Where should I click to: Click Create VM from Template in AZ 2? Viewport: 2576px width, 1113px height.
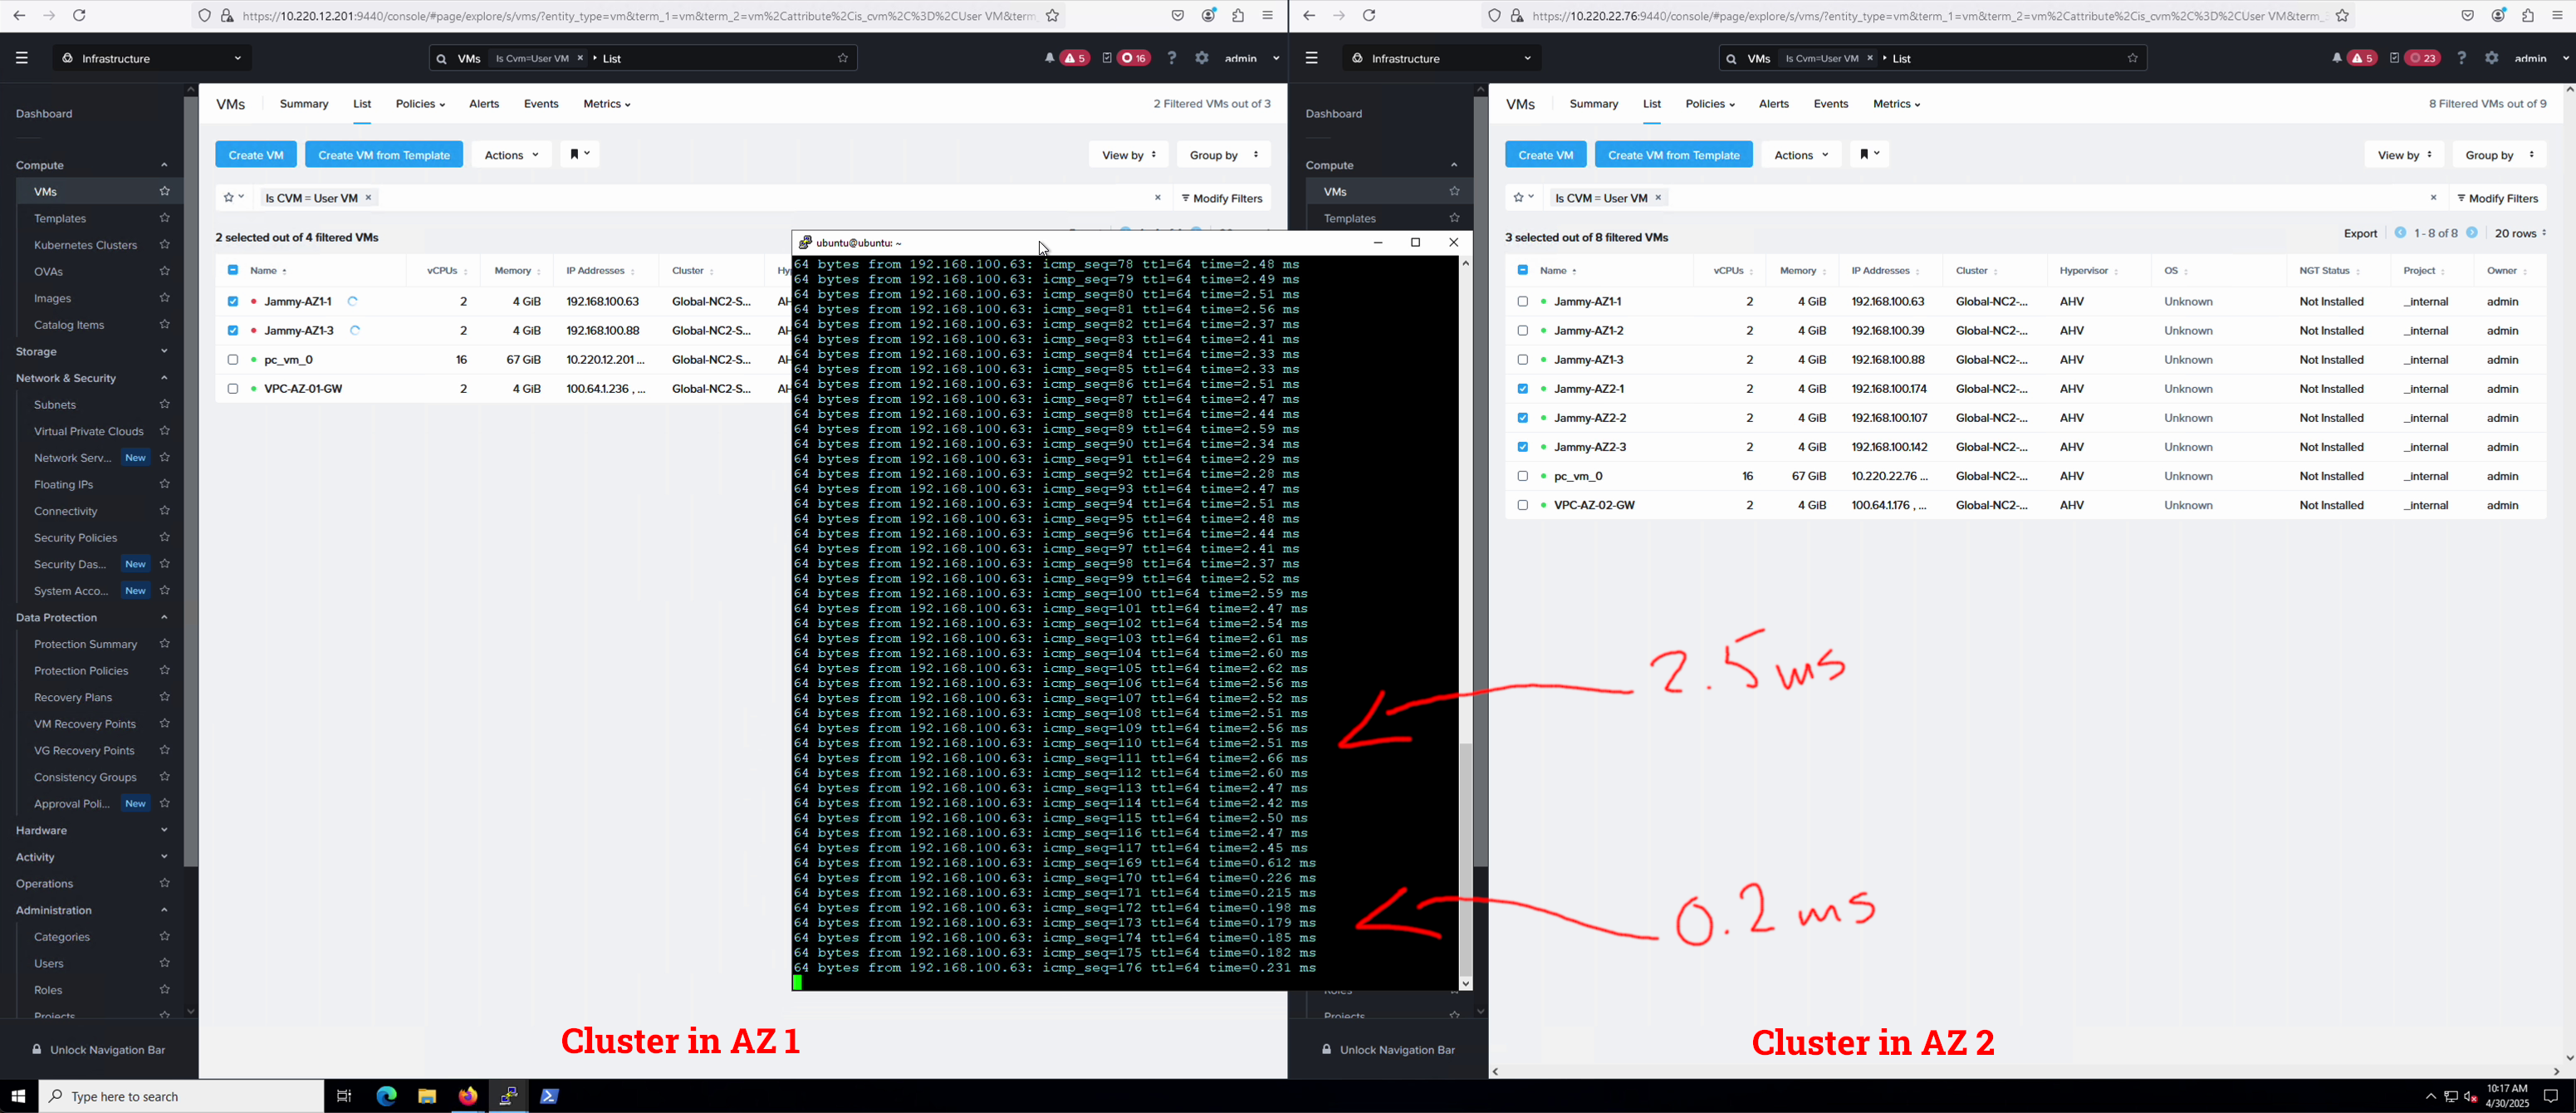click(1674, 155)
